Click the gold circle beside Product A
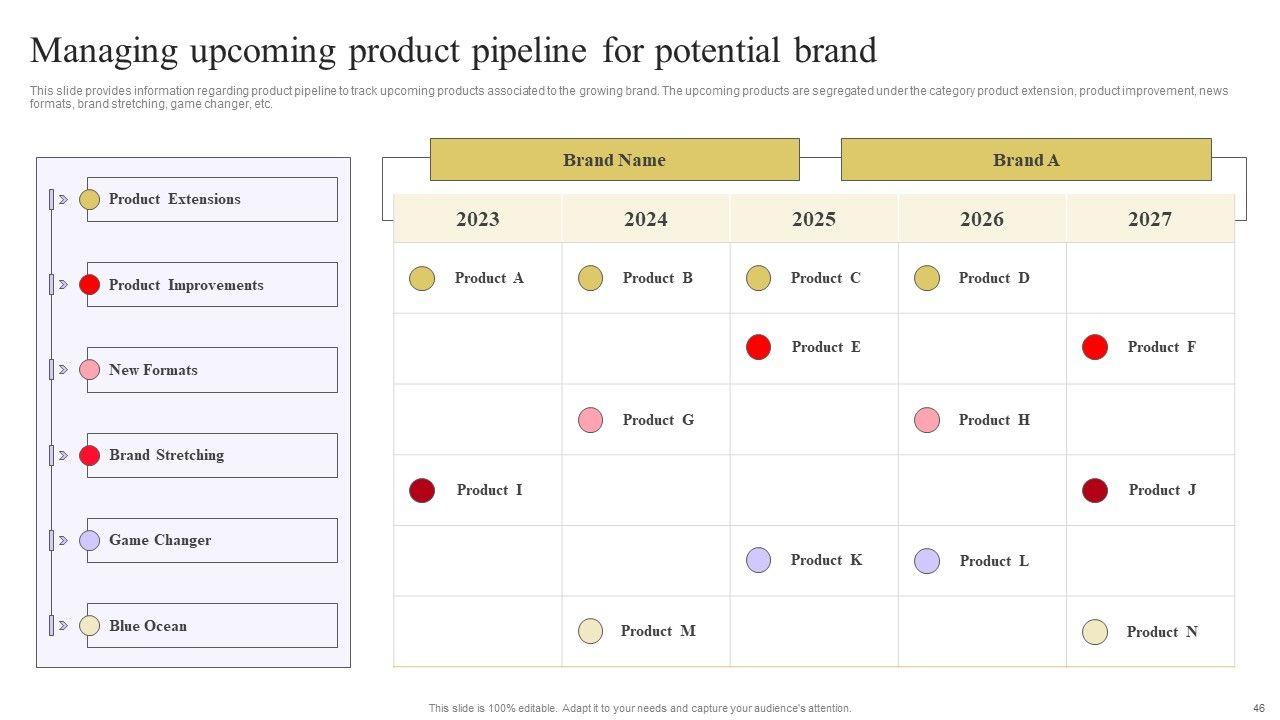Screen dimensions: 1280x720 [422, 278]
